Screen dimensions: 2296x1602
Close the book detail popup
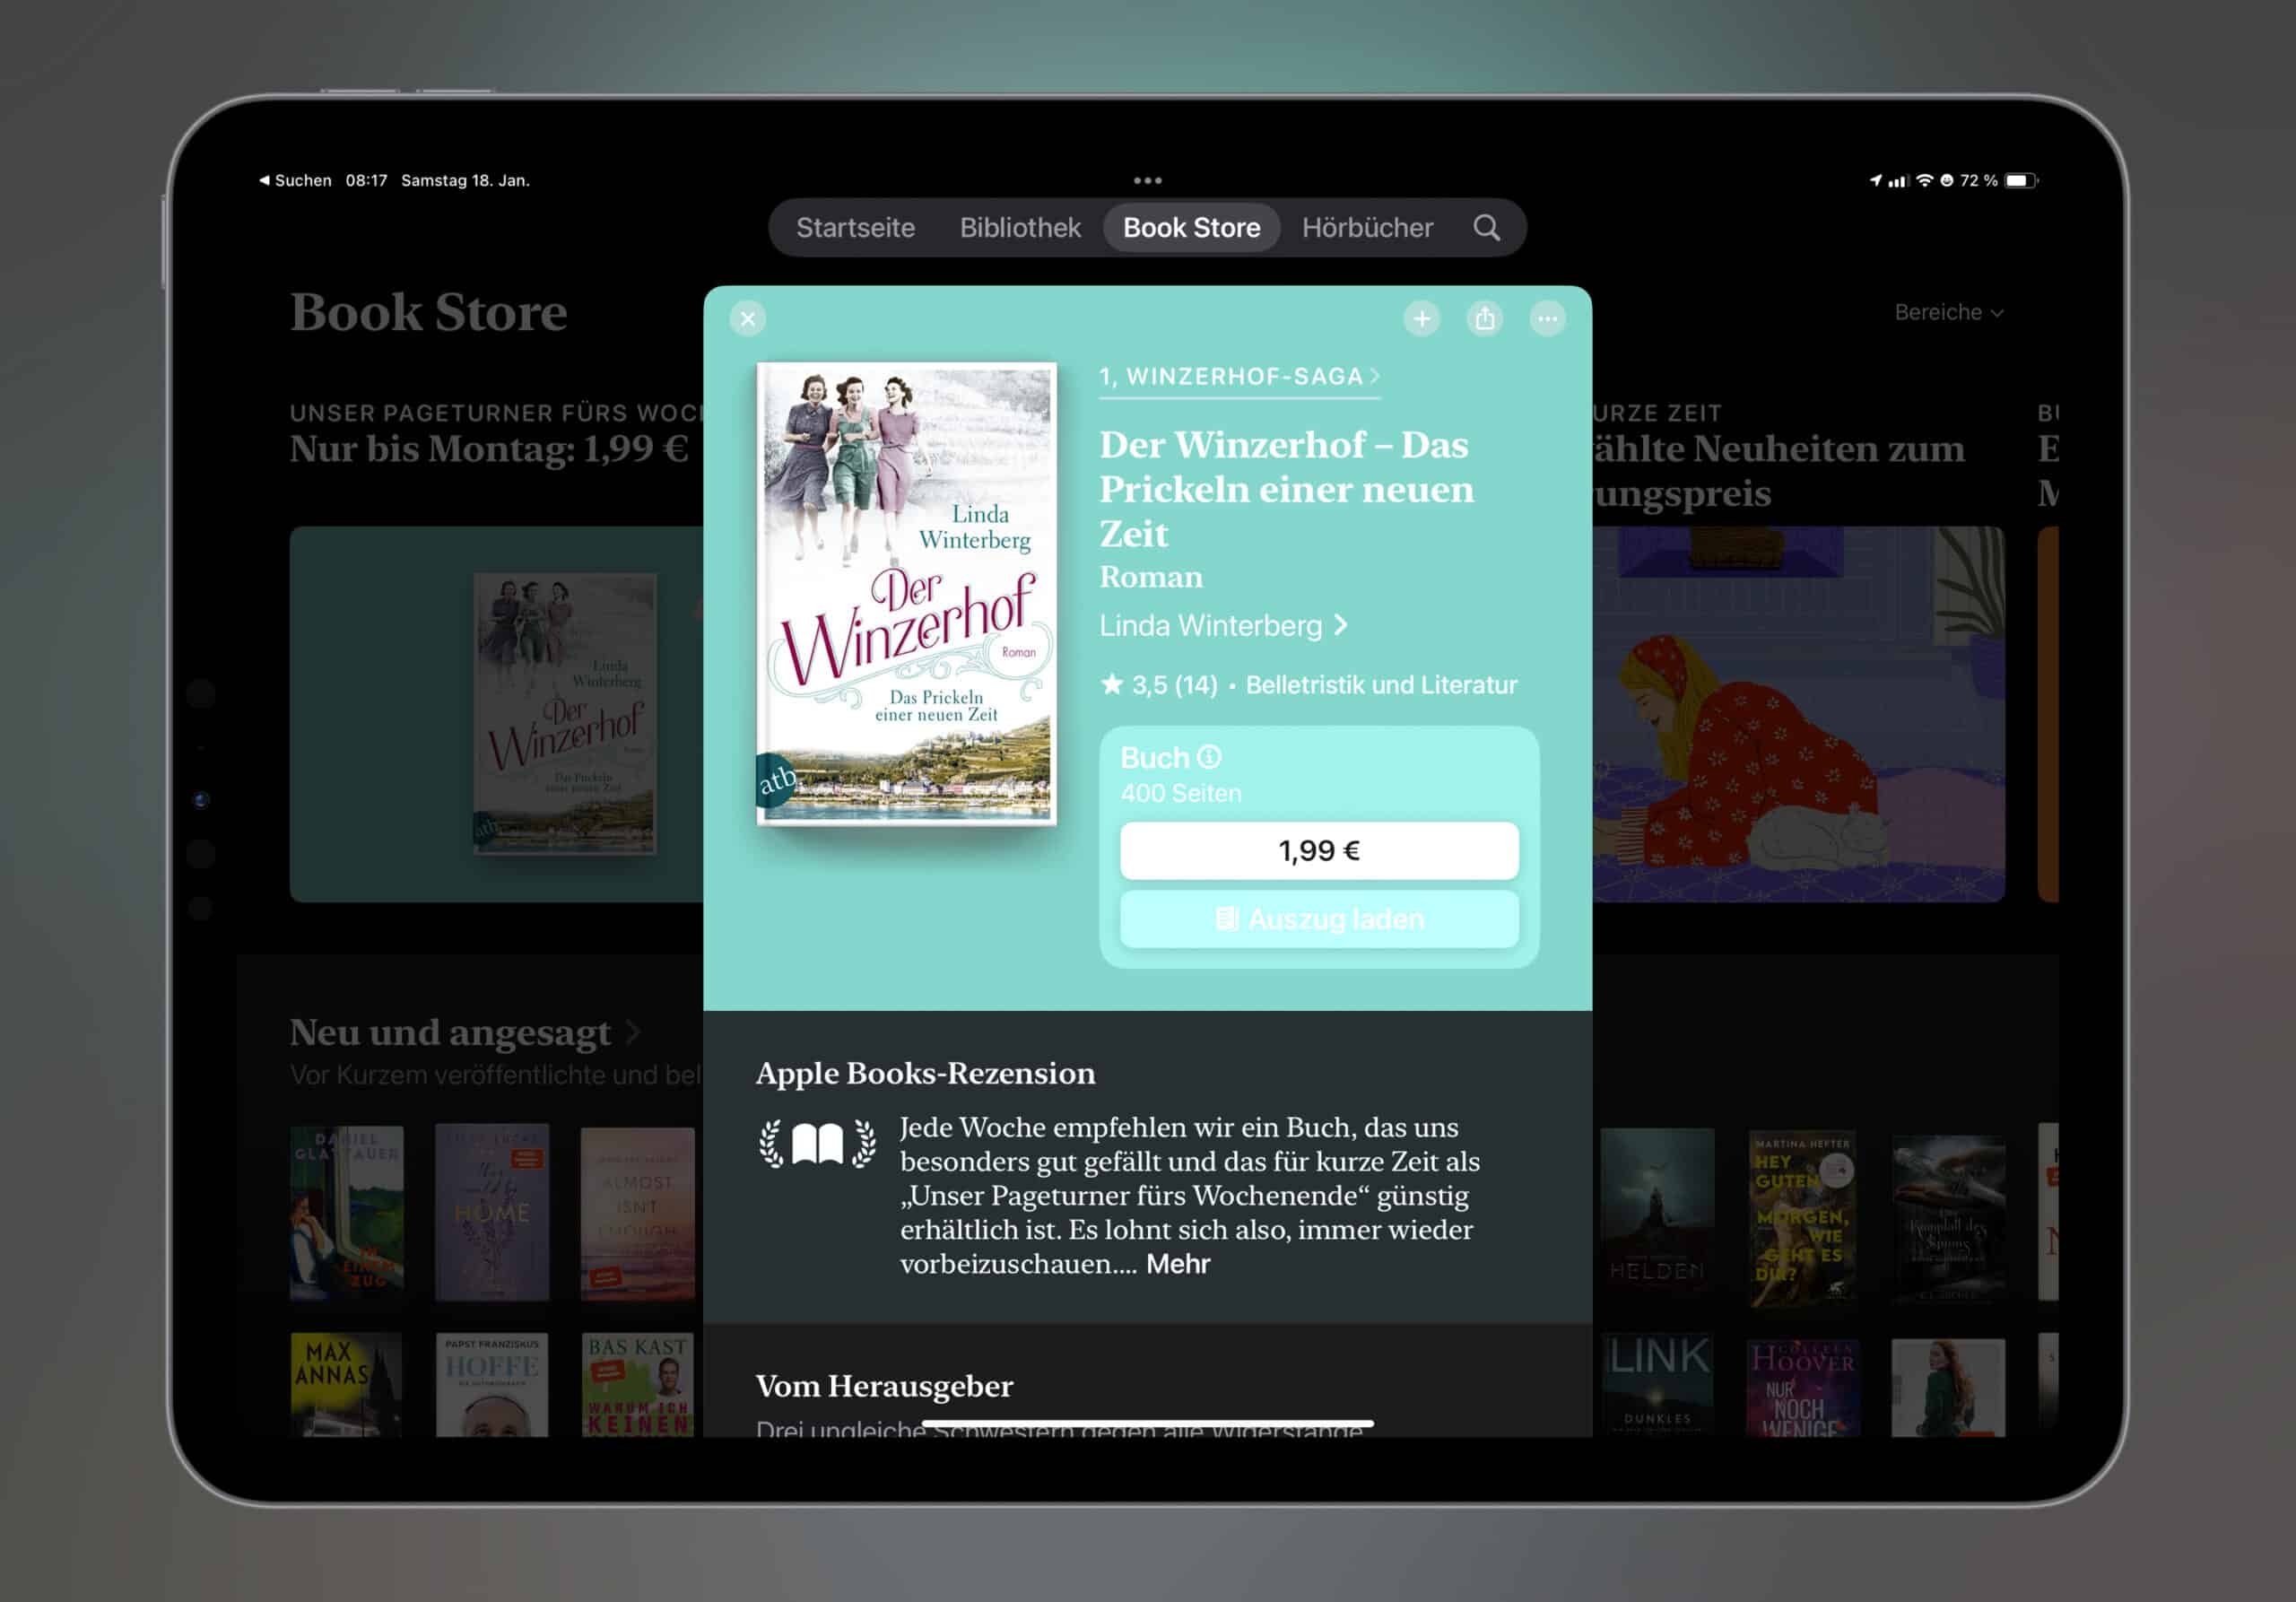click(x=748, y=318)
